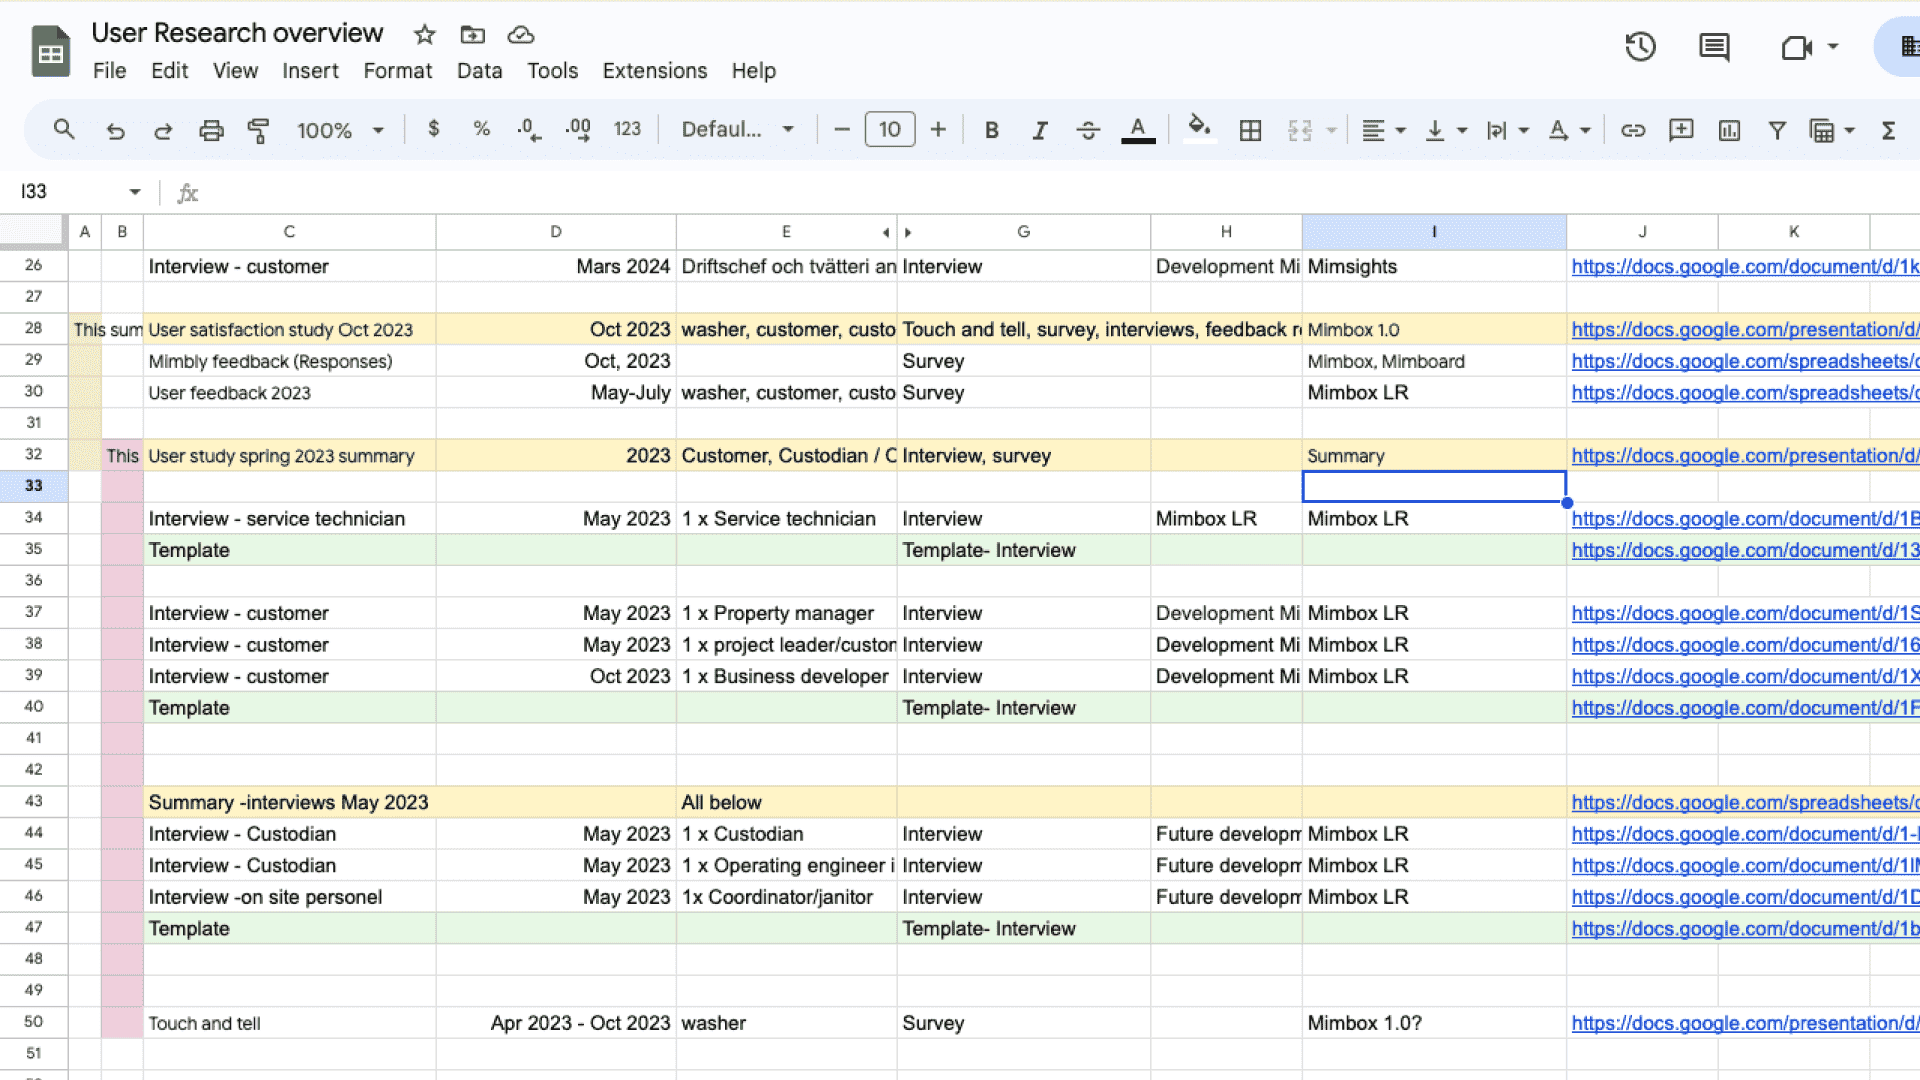The width and height of the screenshot is (1920, 1080).
Task: Open version history clock icon
Action: (1640, 47)
